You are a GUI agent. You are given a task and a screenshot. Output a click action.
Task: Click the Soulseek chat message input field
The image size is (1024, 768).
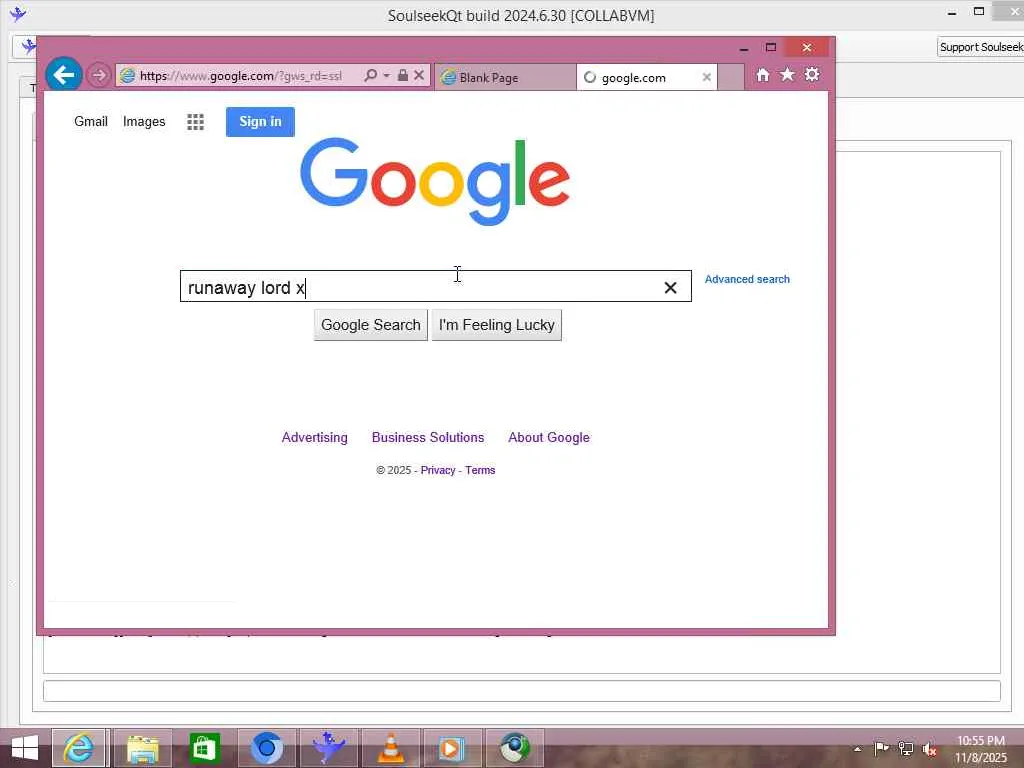coord(522,691)
